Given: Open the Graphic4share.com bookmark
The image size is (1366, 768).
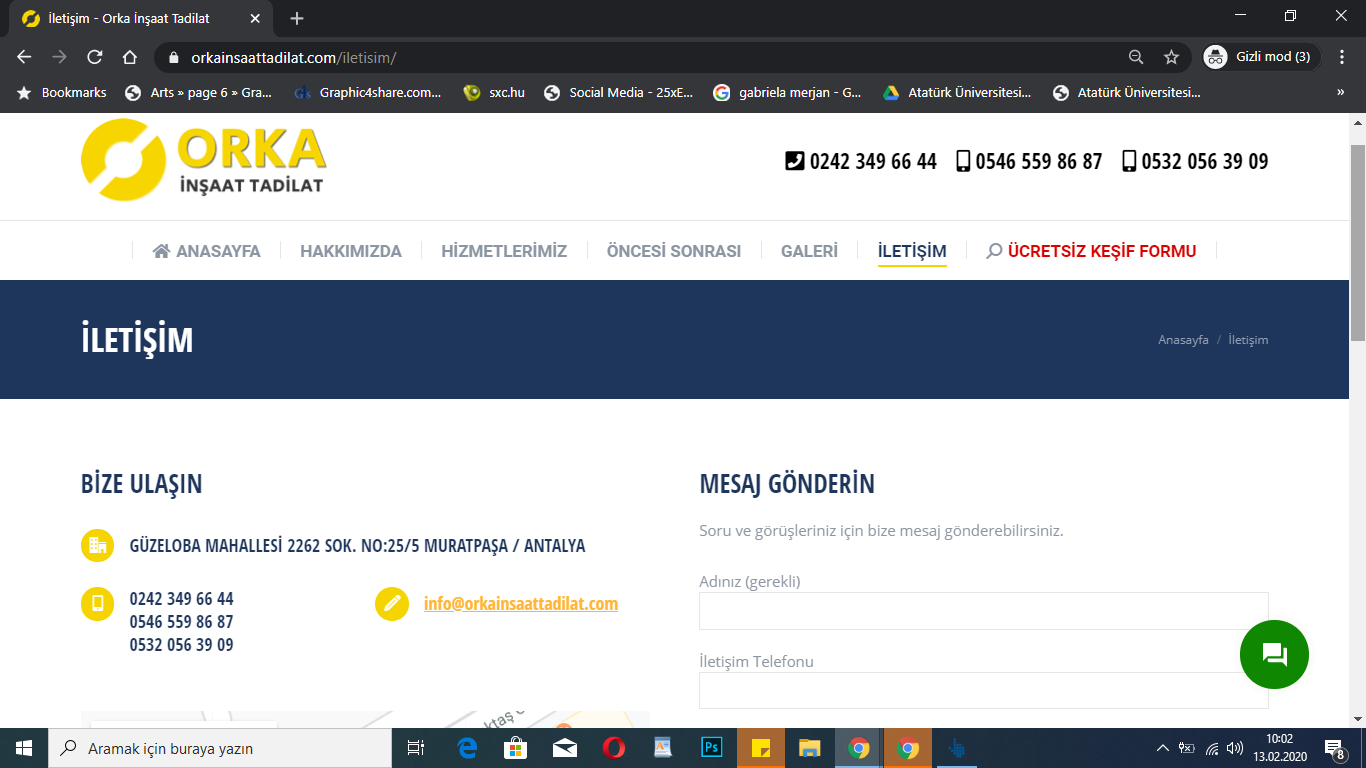Looking at the screenshot, I should tap(368, 92).
